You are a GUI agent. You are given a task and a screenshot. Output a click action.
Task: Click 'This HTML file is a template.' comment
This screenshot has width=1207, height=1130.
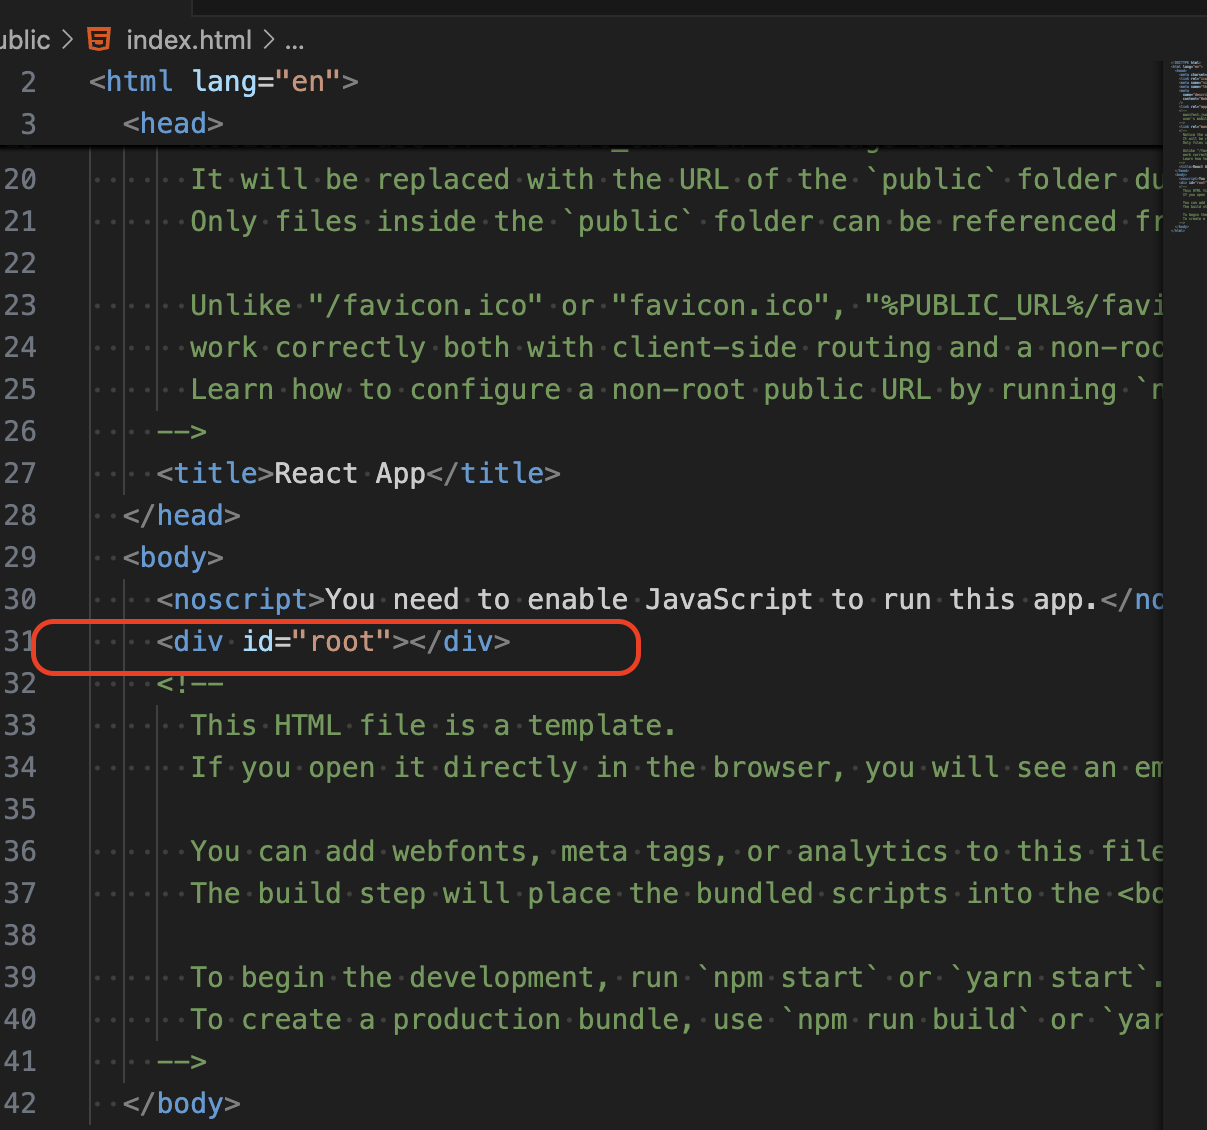(433, 725)
